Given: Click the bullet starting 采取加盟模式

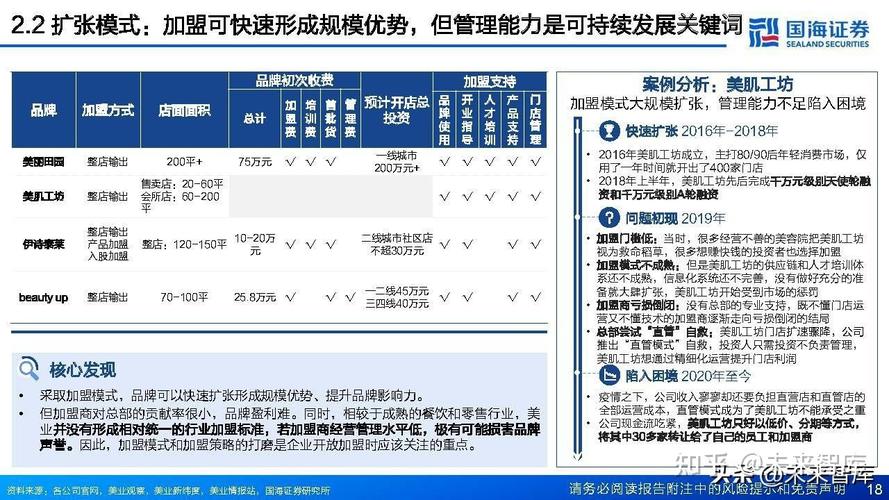Looking at the screenshot, I should click(x=232, y=395).
